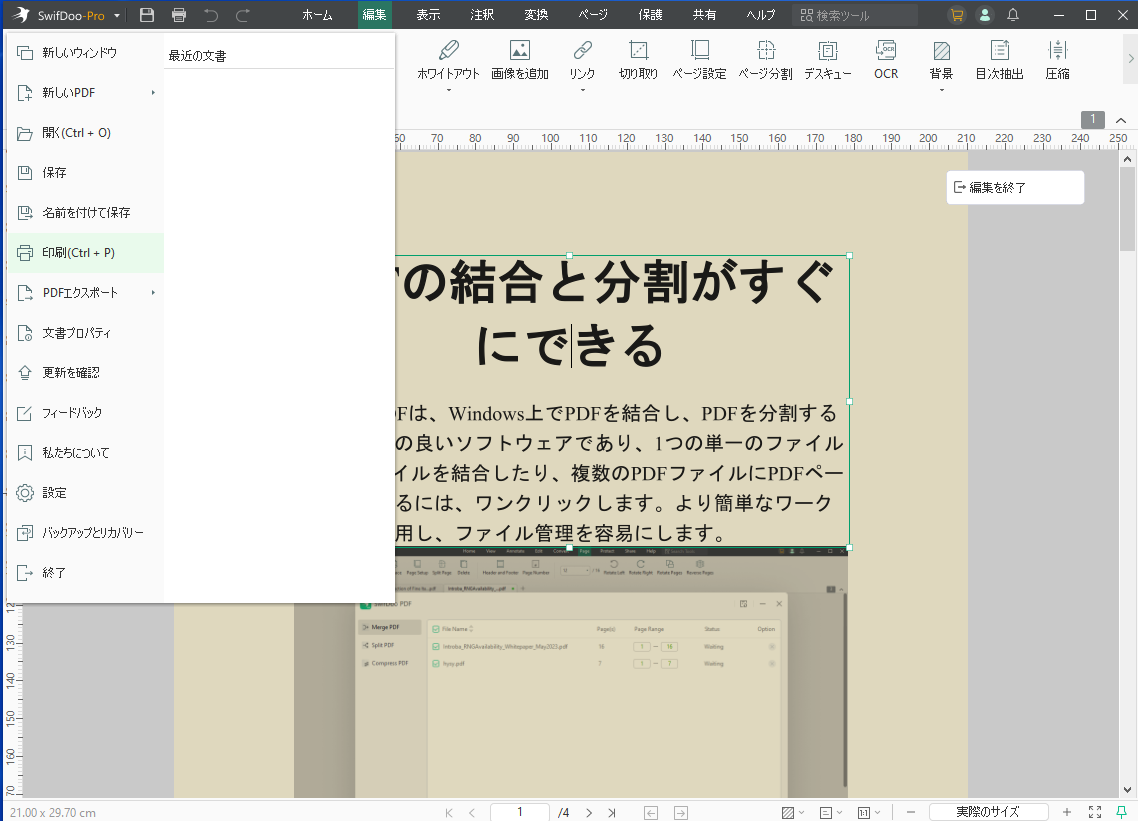
Task: Click the 編集を終了 button
Action: point(1015,187)
